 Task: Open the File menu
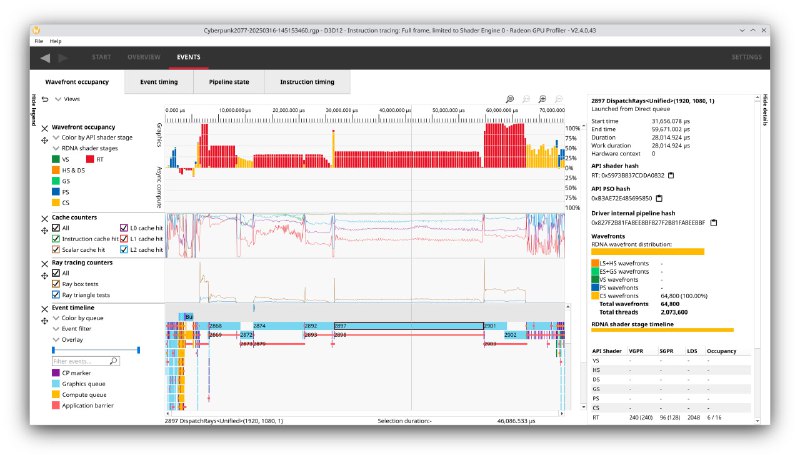coord(39,41)
